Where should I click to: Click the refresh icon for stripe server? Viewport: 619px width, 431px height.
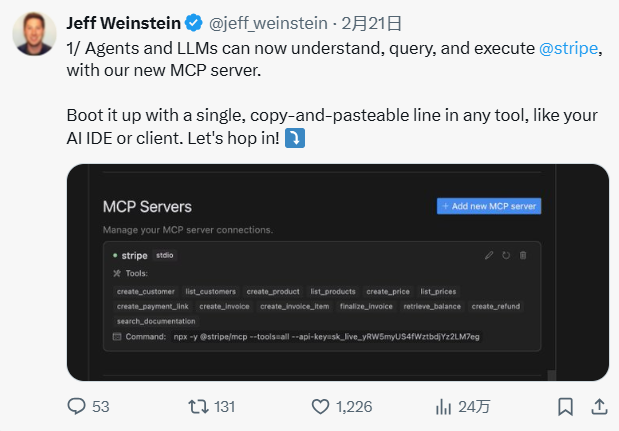[506, 255]
